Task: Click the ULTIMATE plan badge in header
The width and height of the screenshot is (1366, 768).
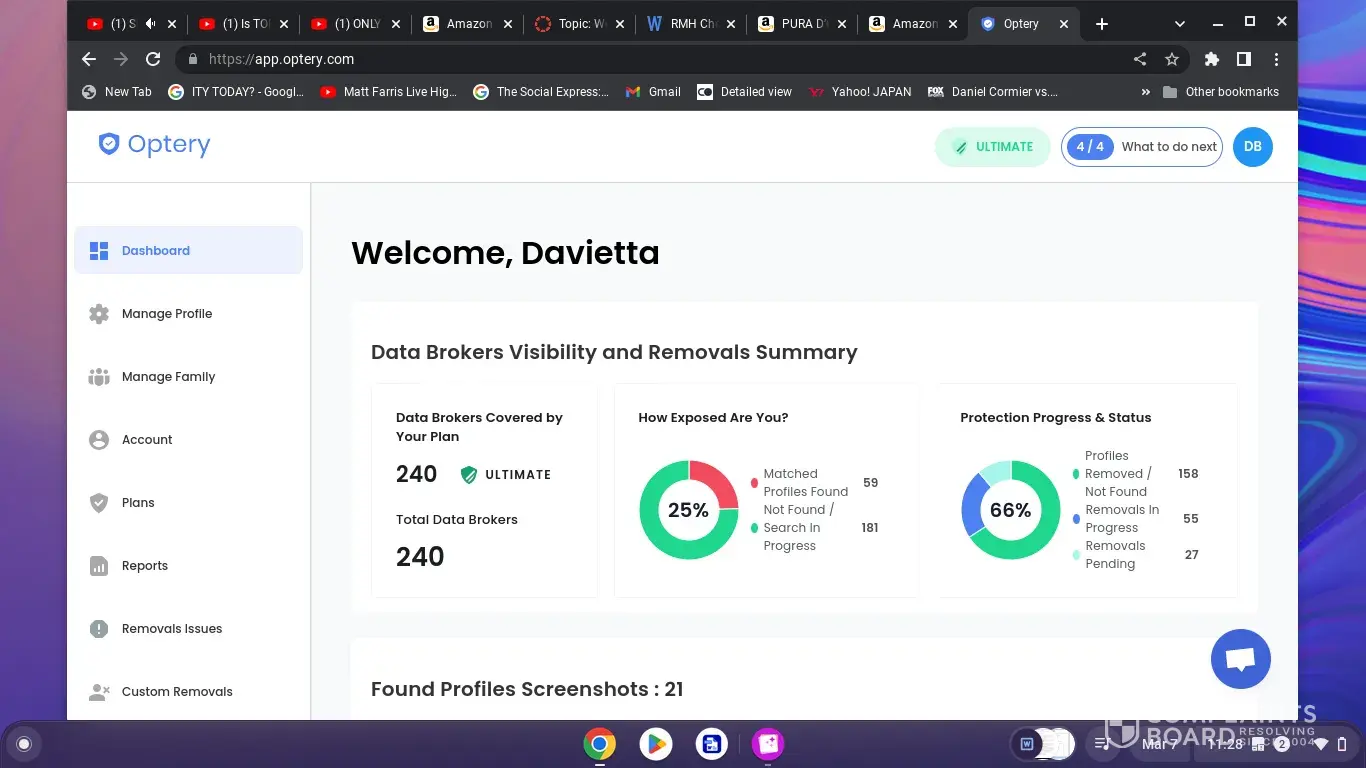Action: coord(992,147)
